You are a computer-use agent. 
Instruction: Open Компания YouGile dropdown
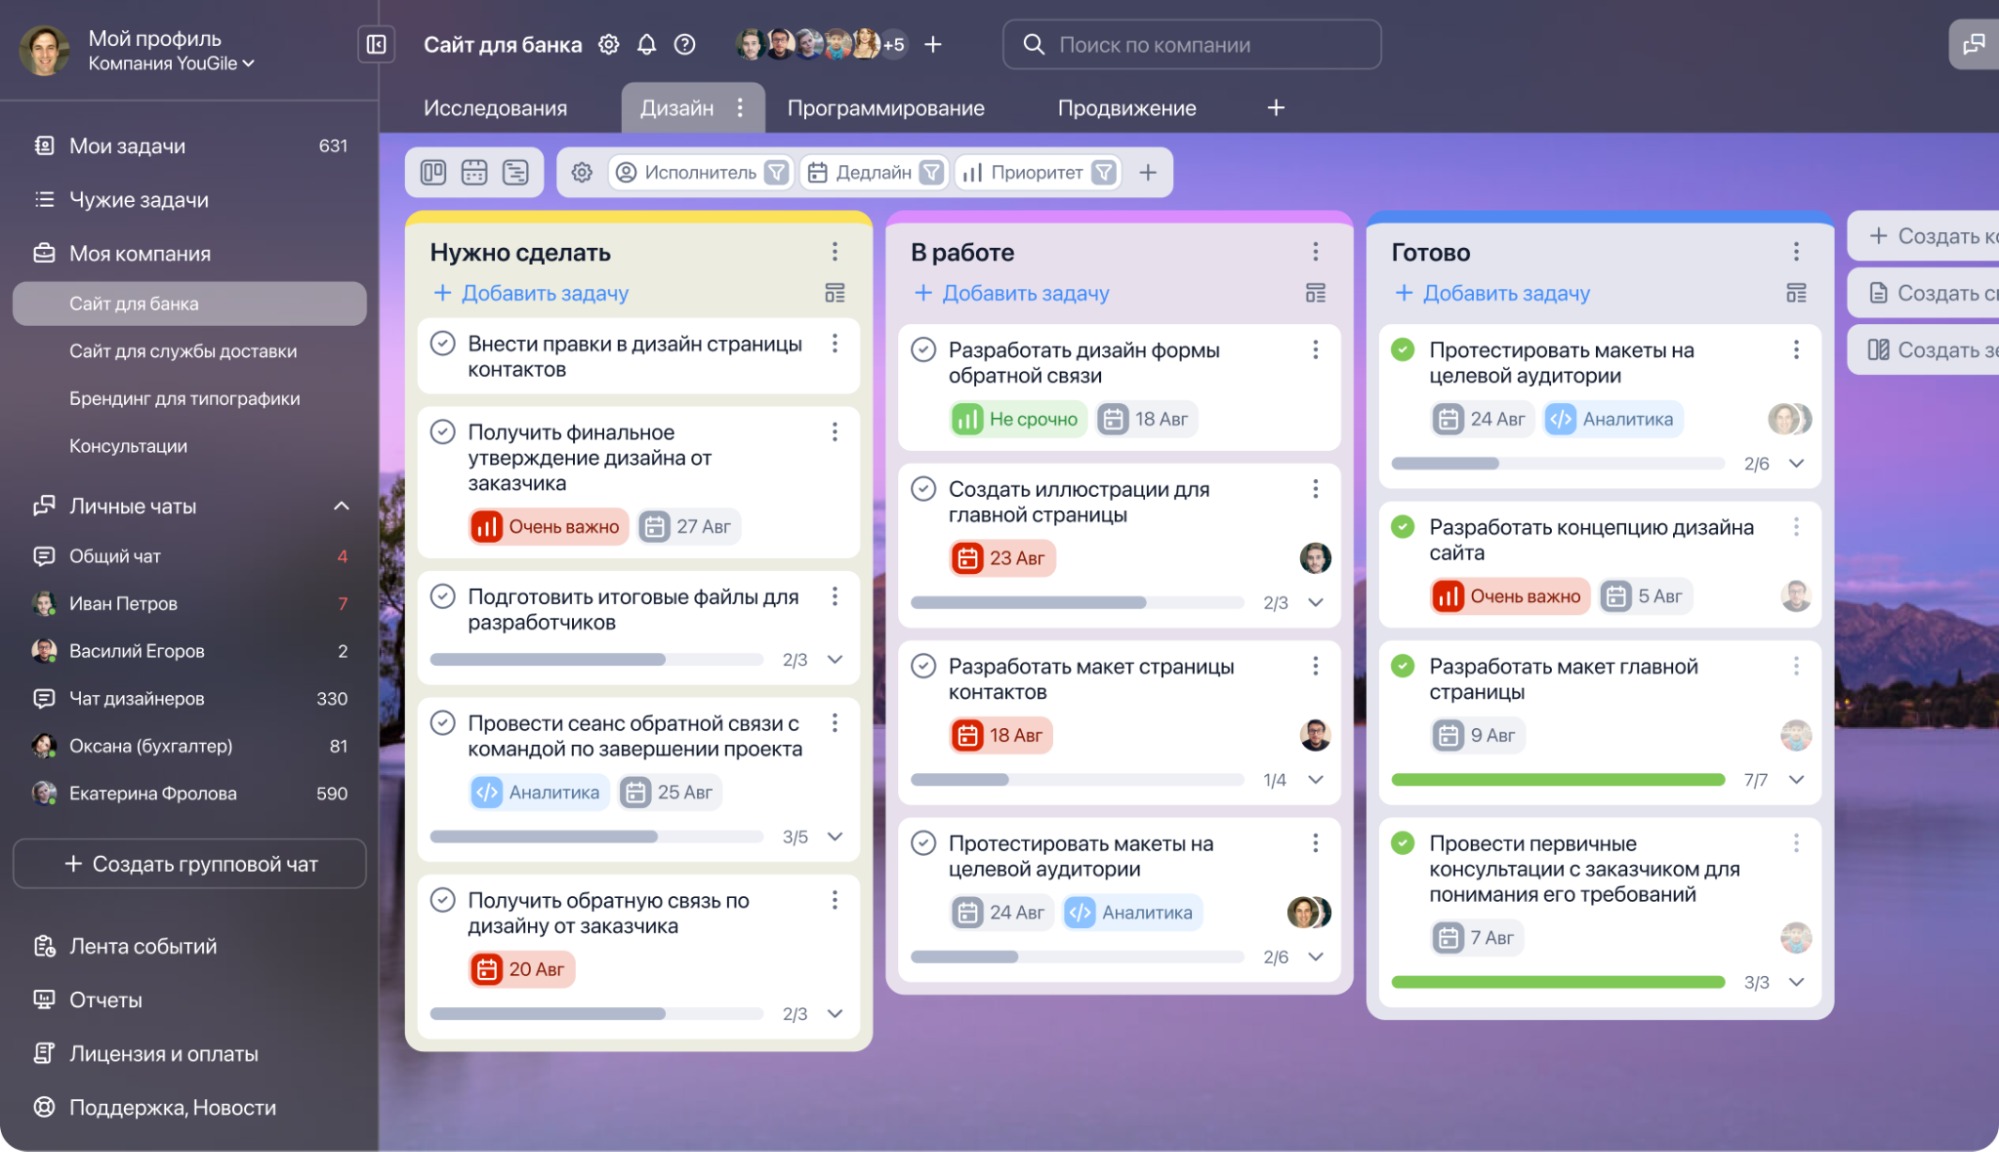click(171, 63)
